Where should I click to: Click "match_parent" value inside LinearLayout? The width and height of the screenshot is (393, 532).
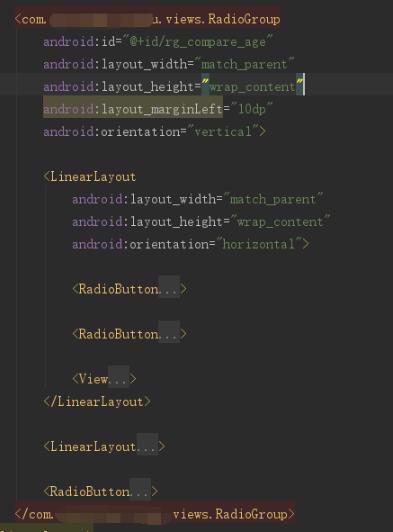point(273,199)
